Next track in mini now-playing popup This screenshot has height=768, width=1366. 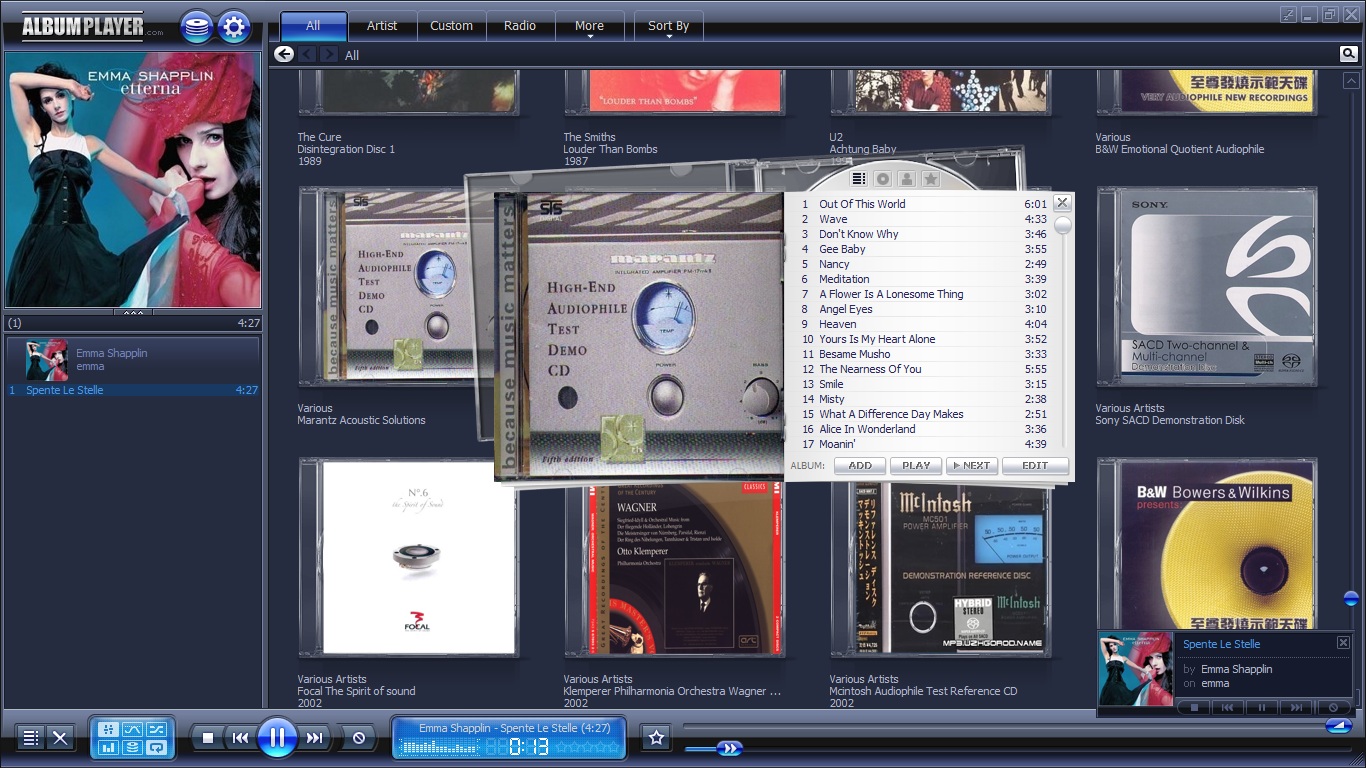(1297, 707)
